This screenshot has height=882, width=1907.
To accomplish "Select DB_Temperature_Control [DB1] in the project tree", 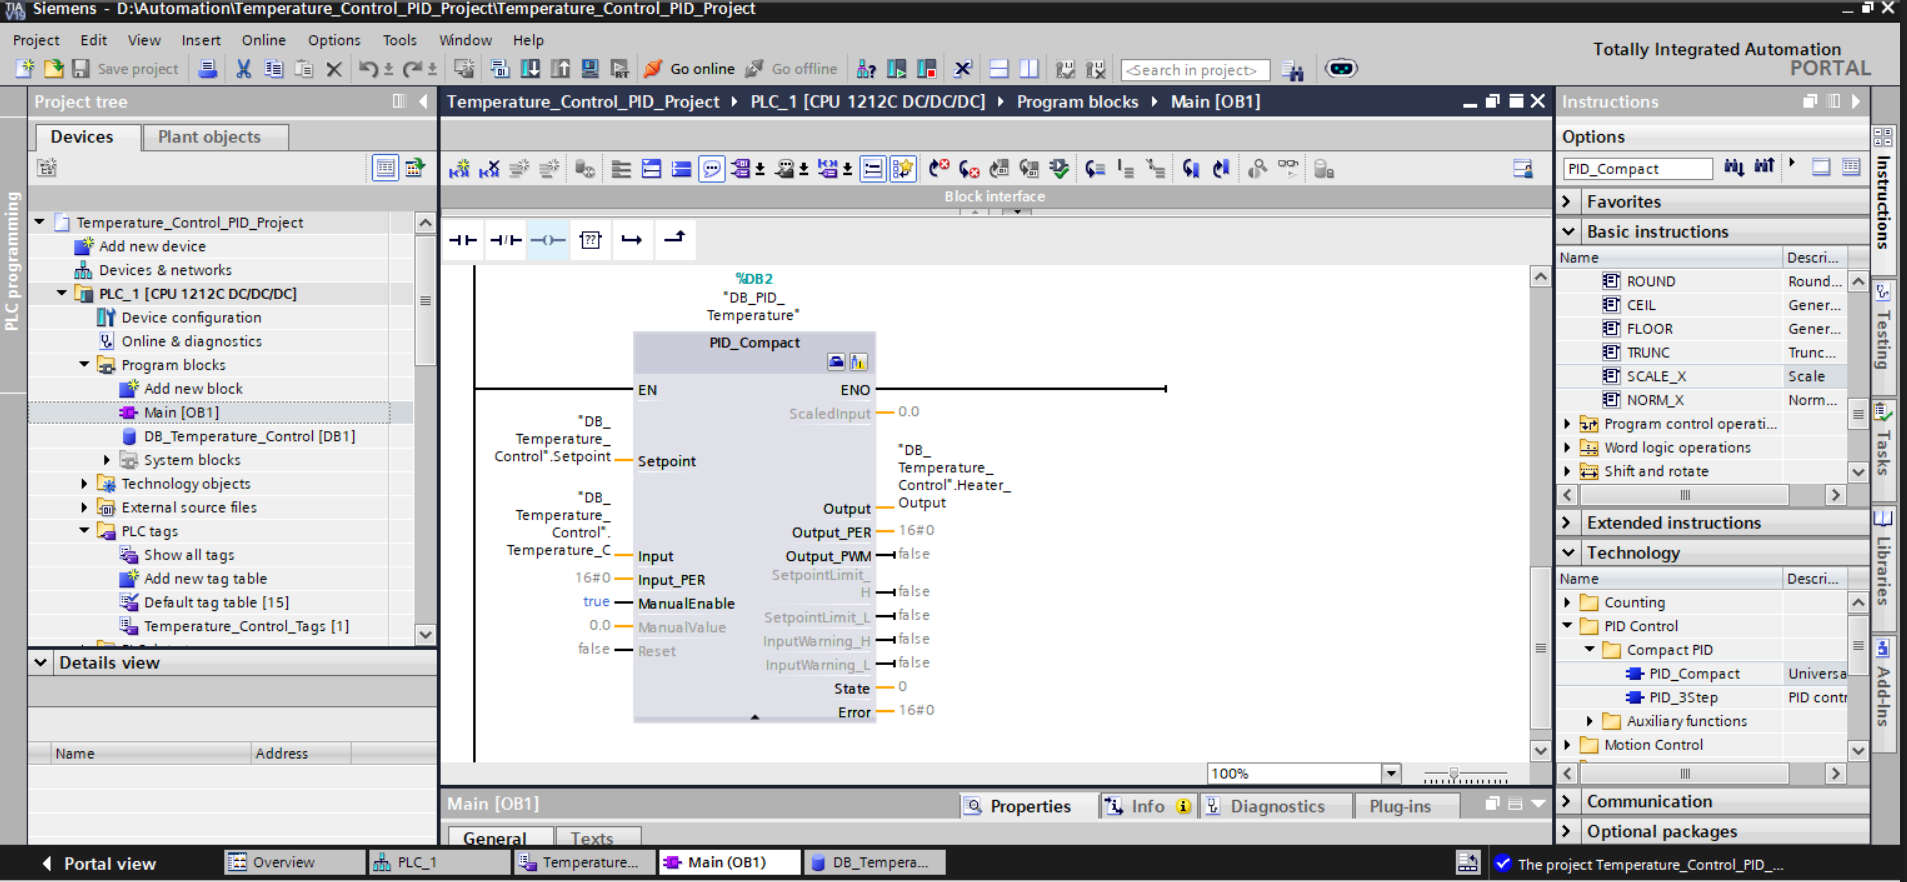I will coord(249,436).
